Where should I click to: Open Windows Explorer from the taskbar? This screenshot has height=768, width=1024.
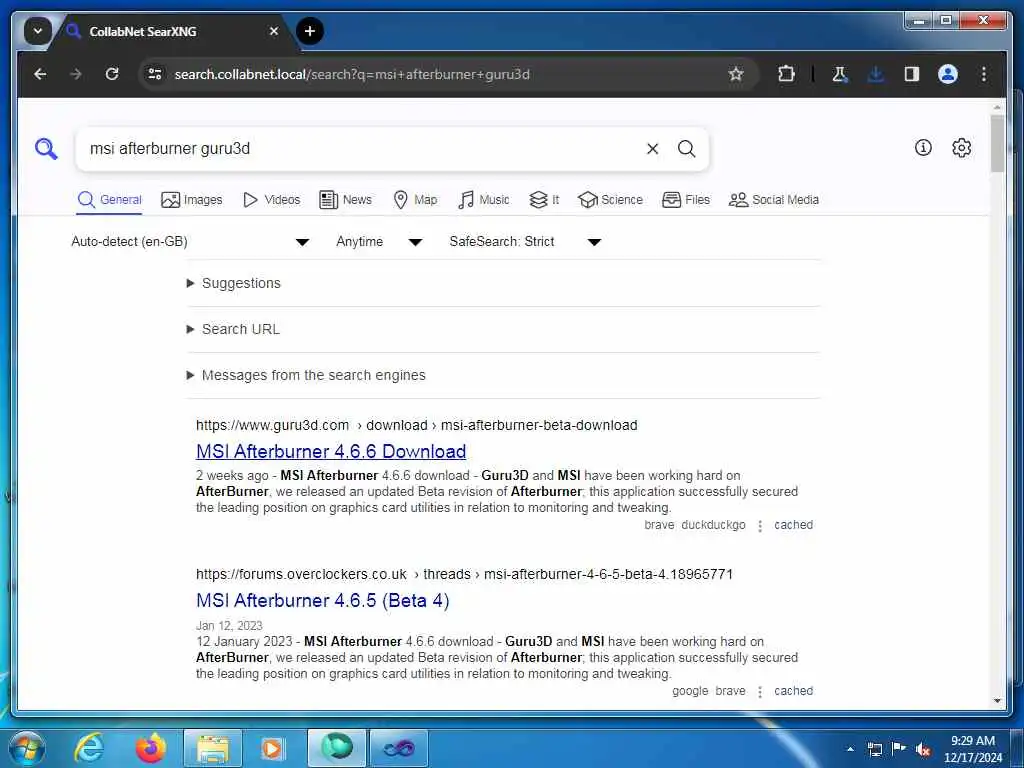point(213,748)
